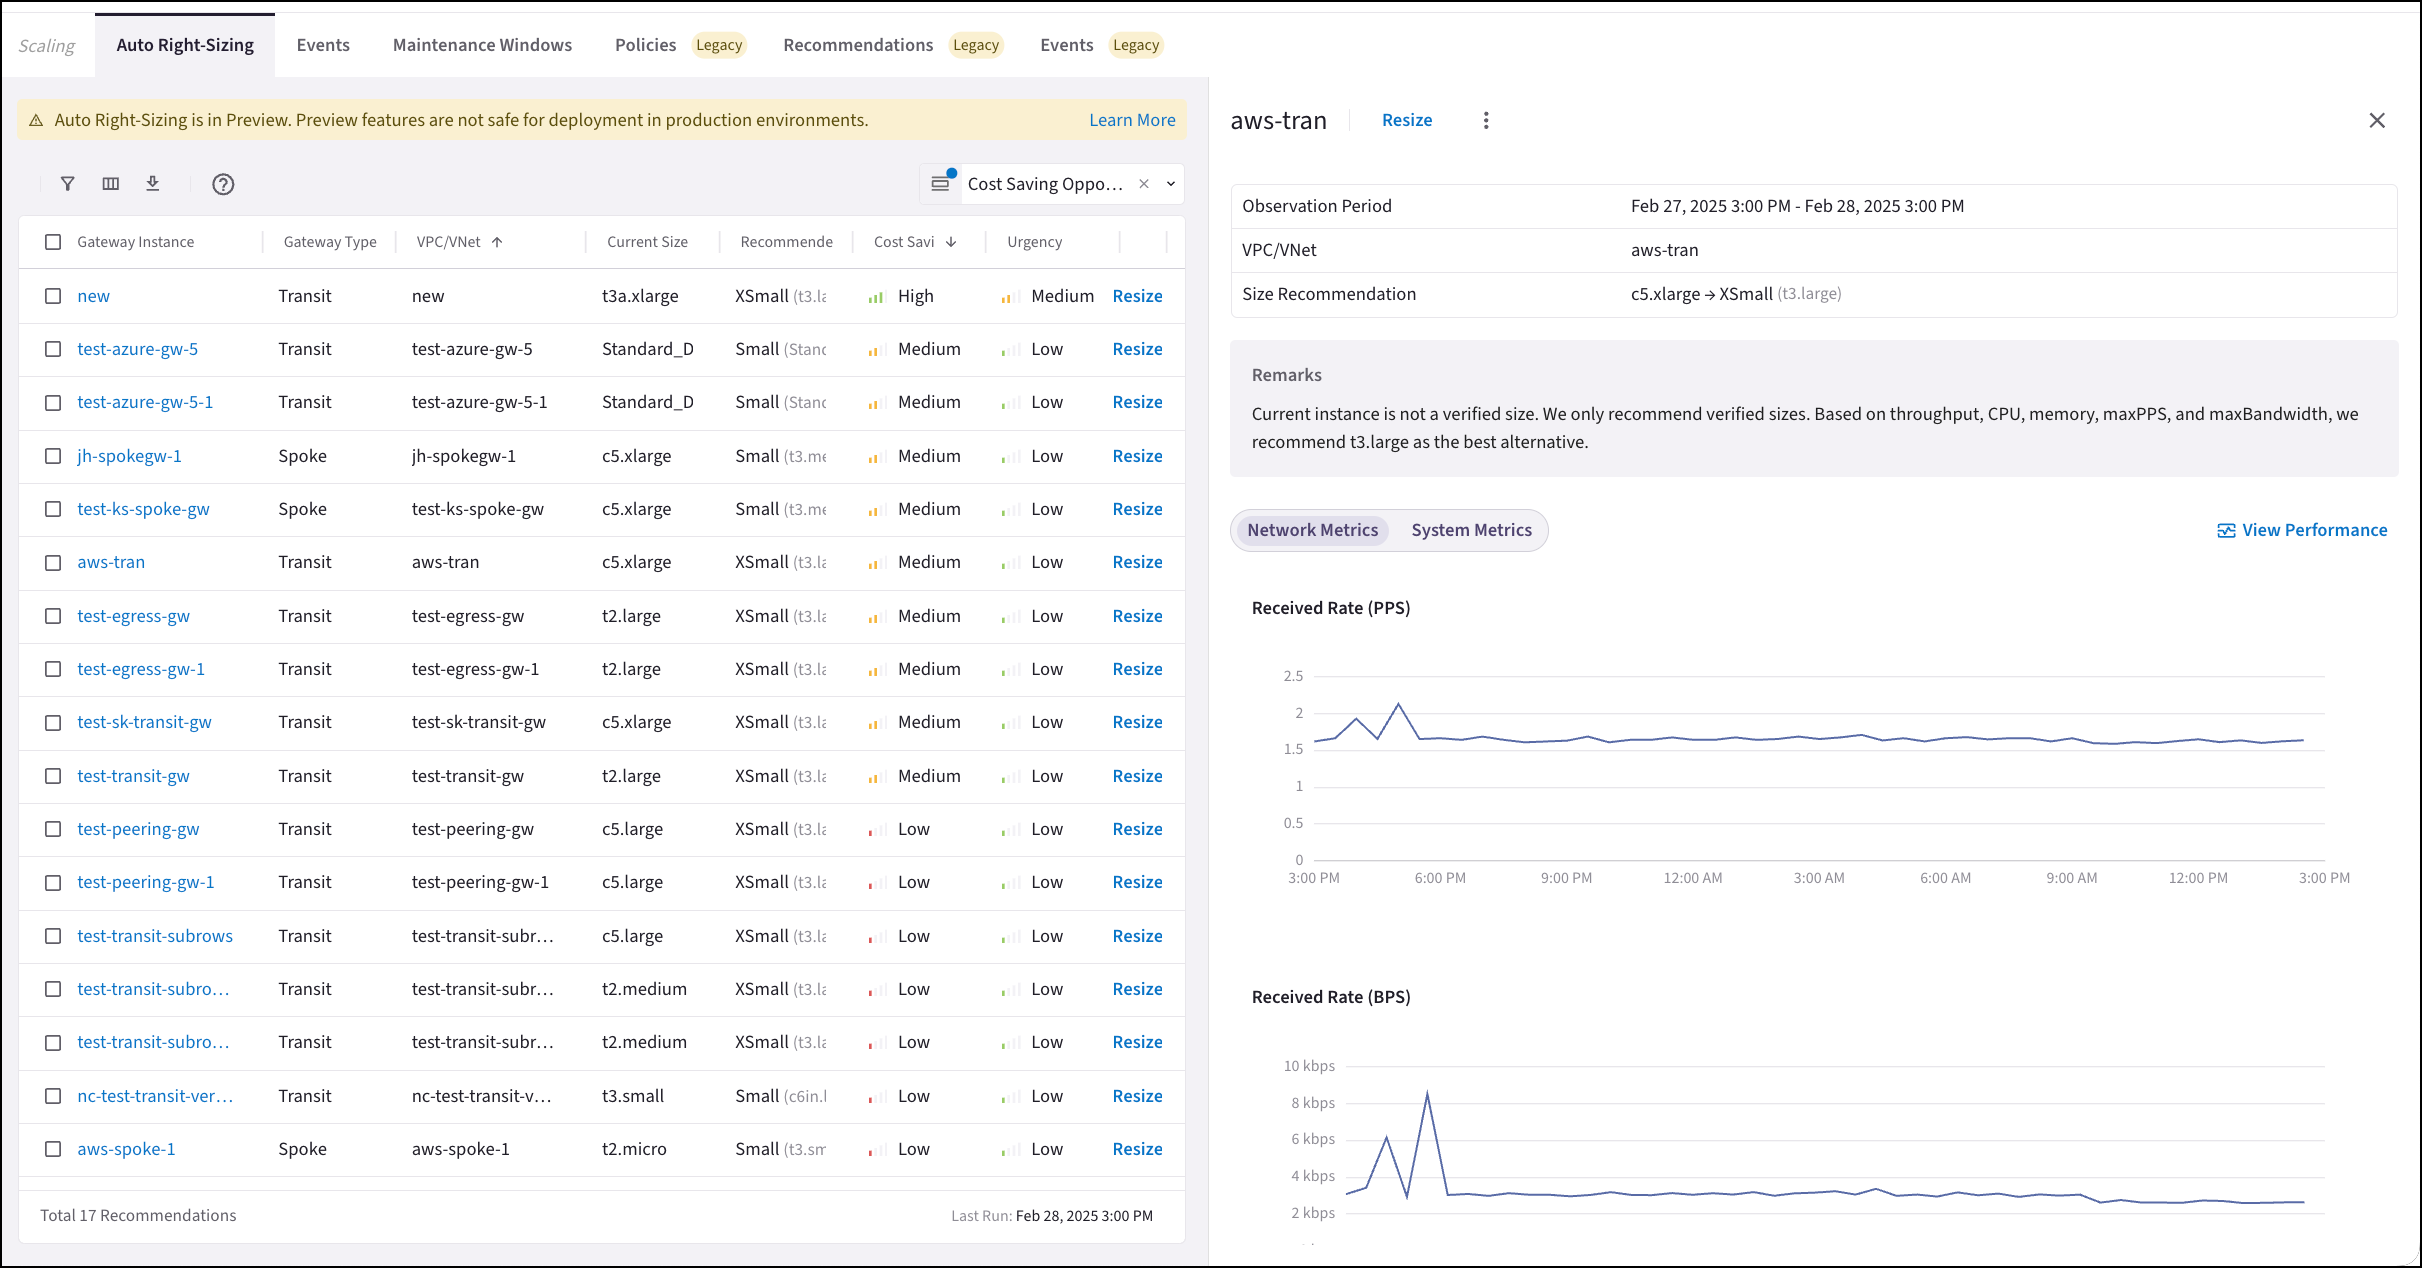Click the help question mark icon
The image size is (2422, 1268).
tap(223, 184)
